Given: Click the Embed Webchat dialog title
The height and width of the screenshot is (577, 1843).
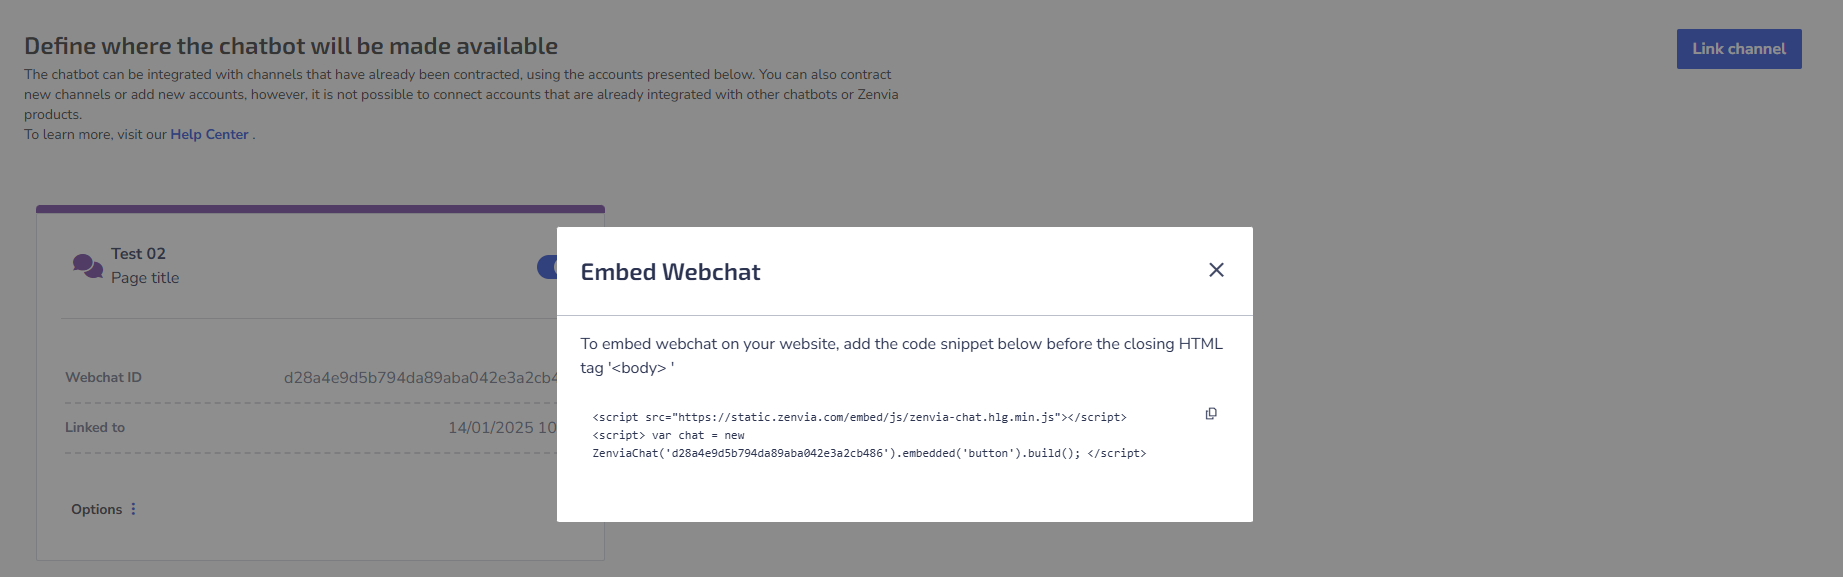Looking at the screenshot, I should [x=670, y=272].
